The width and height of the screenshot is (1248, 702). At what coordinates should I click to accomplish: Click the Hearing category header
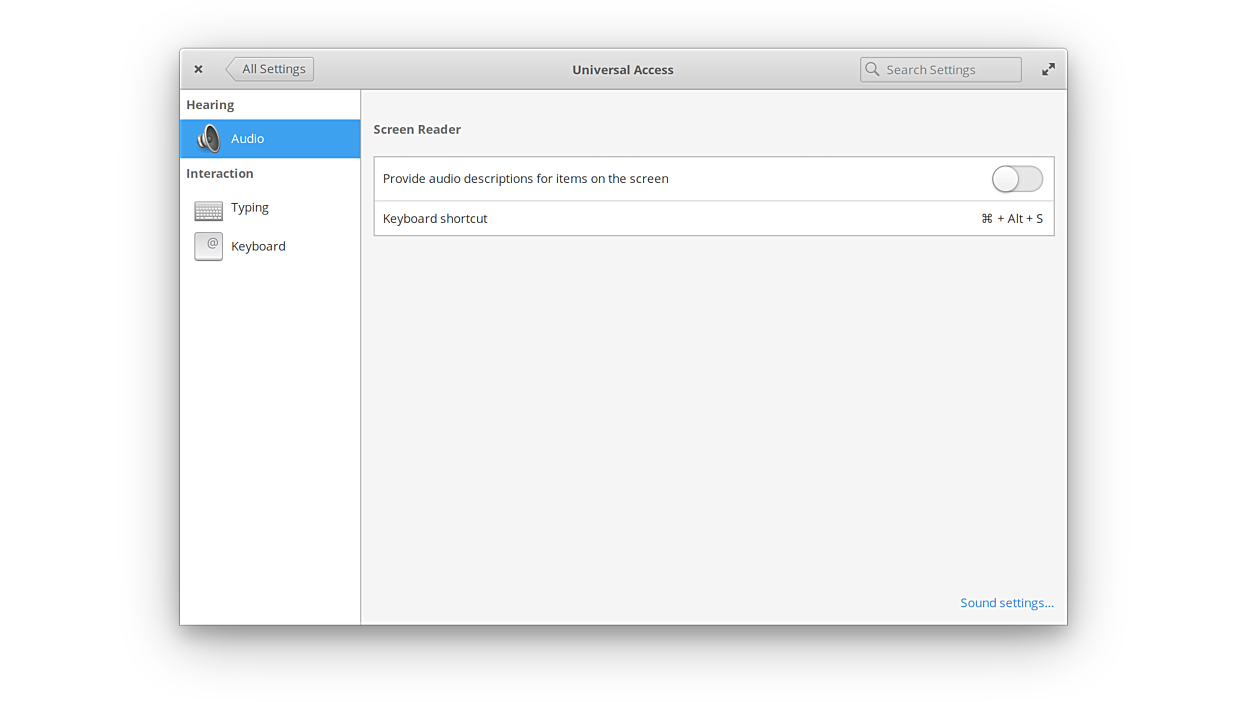coord(210,105)
